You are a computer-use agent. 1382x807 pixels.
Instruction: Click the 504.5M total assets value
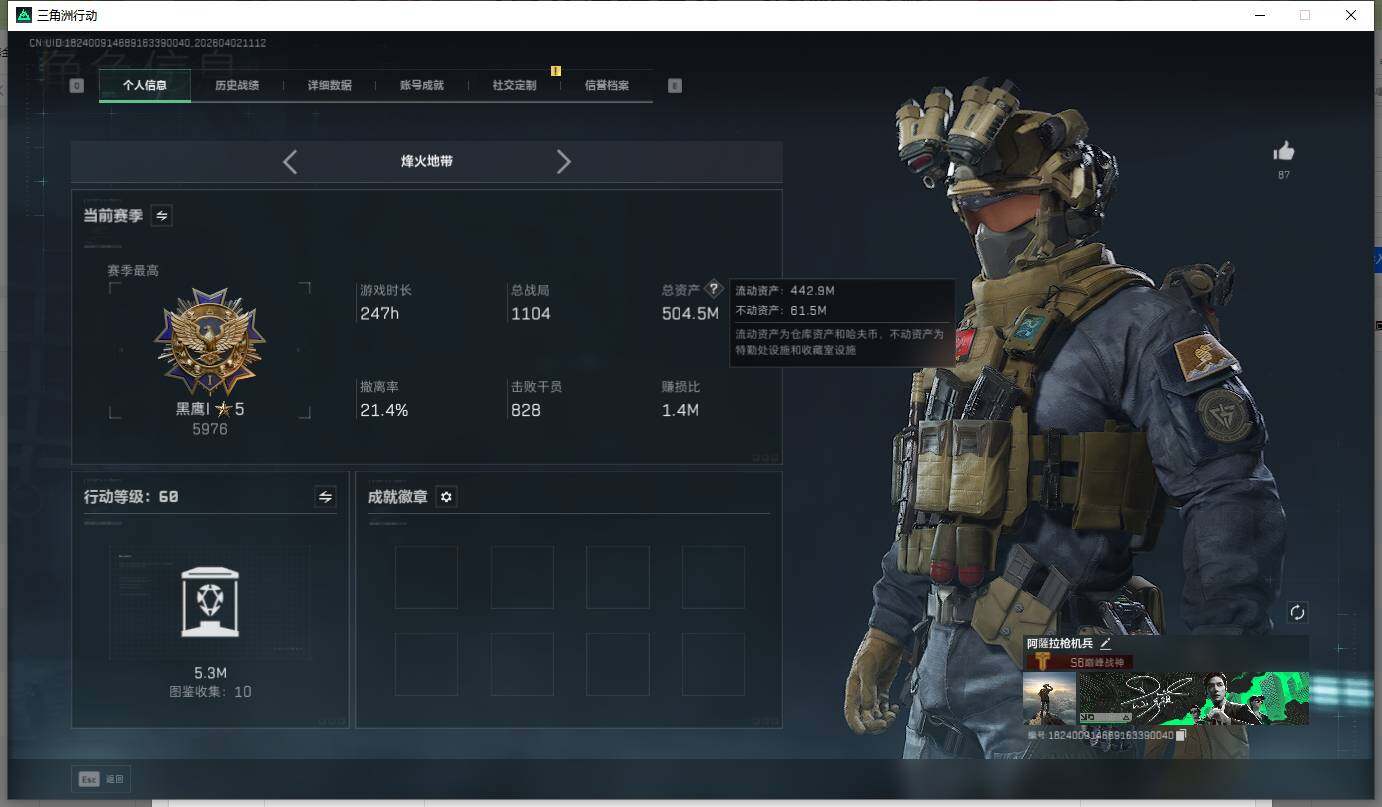click(x=691, y=314)
